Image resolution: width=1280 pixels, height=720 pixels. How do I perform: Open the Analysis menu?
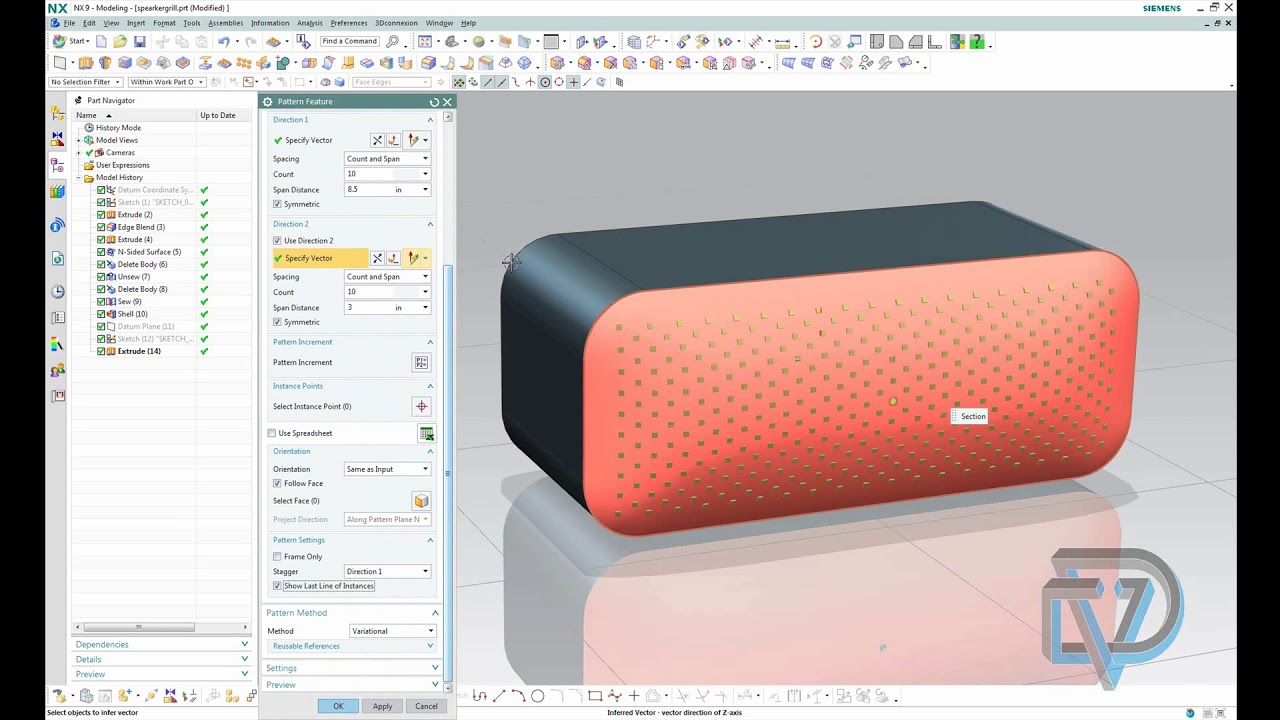pos(310,22)
